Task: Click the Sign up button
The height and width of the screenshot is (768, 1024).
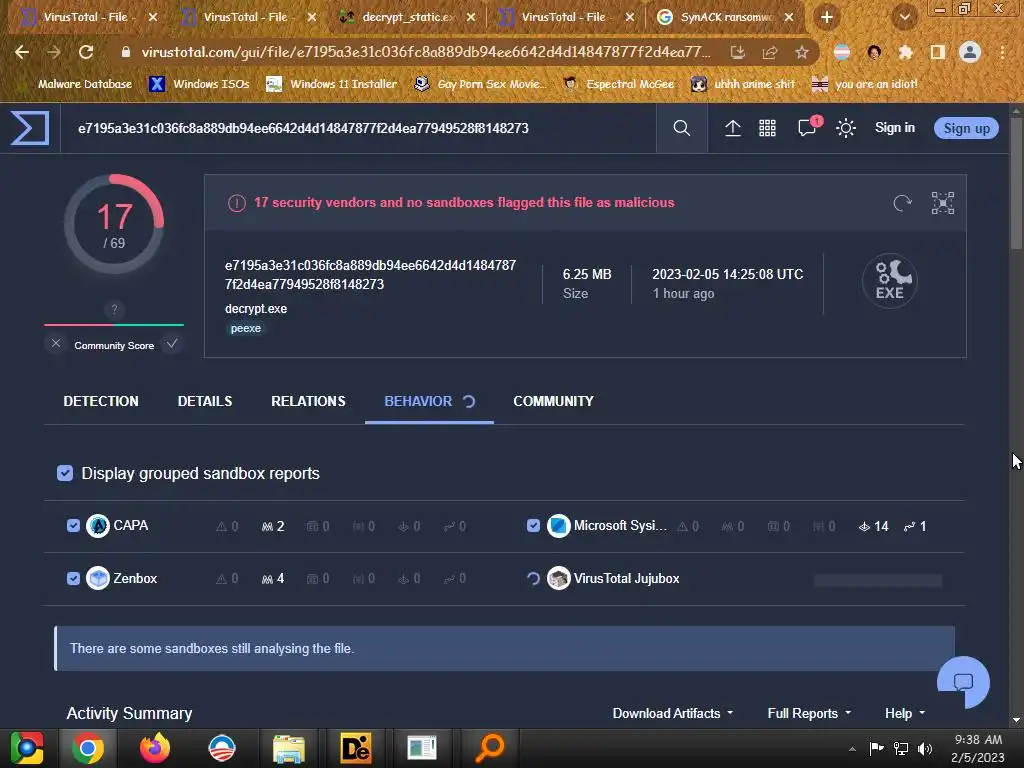Action: [x=967, y=128]
